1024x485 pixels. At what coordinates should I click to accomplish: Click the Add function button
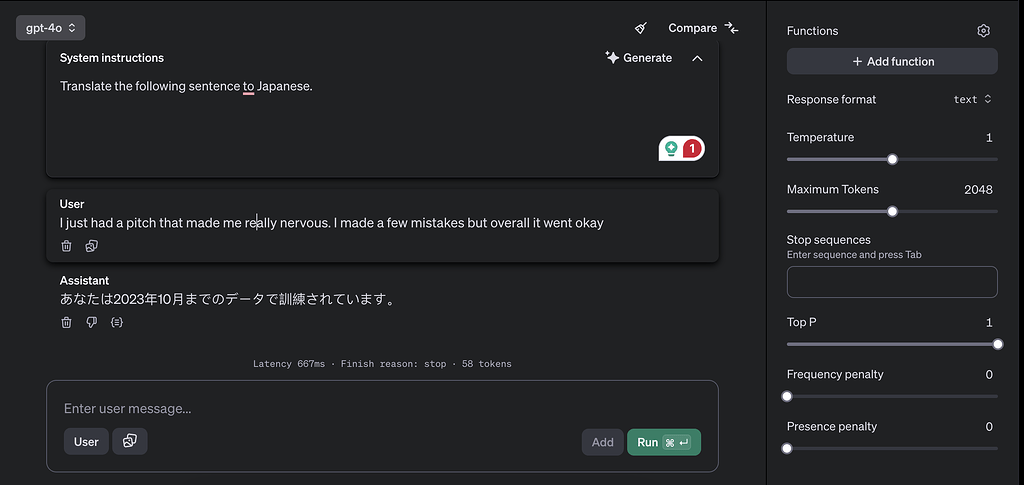(x=892, y=61)
